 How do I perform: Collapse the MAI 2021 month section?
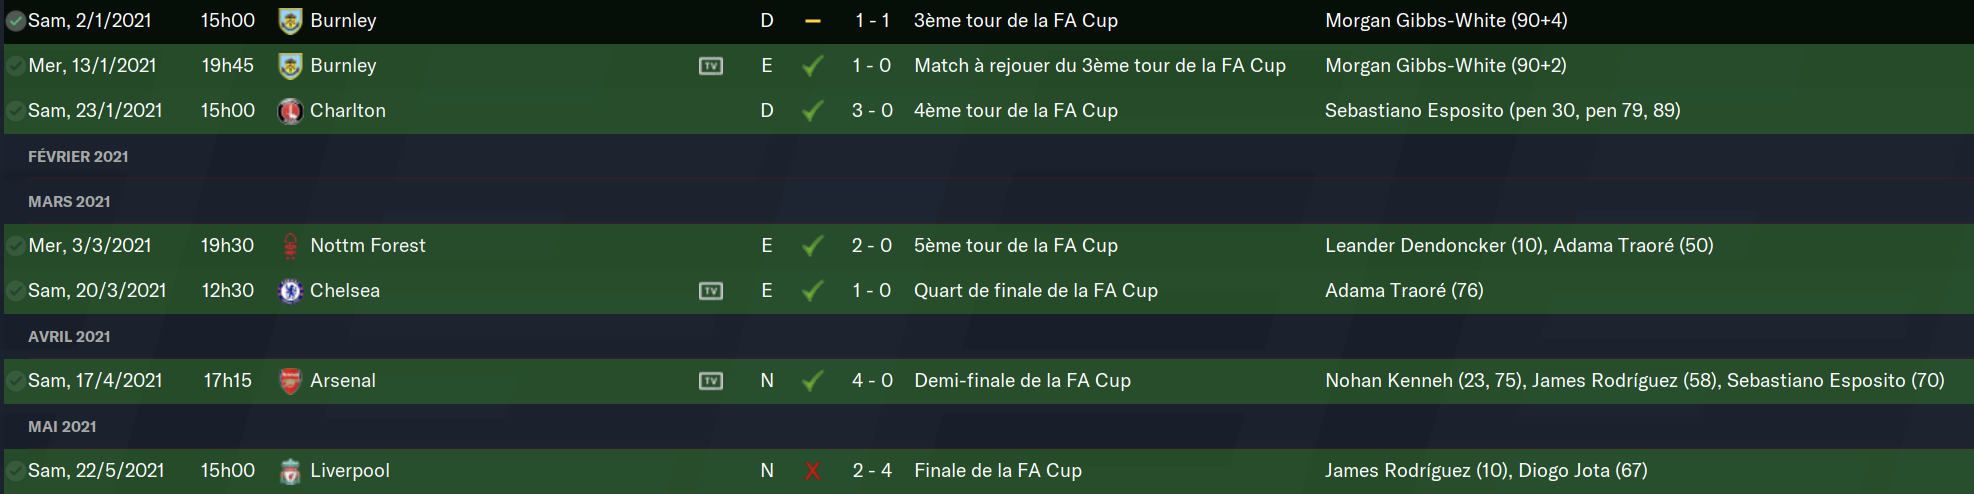pos(62,426)
